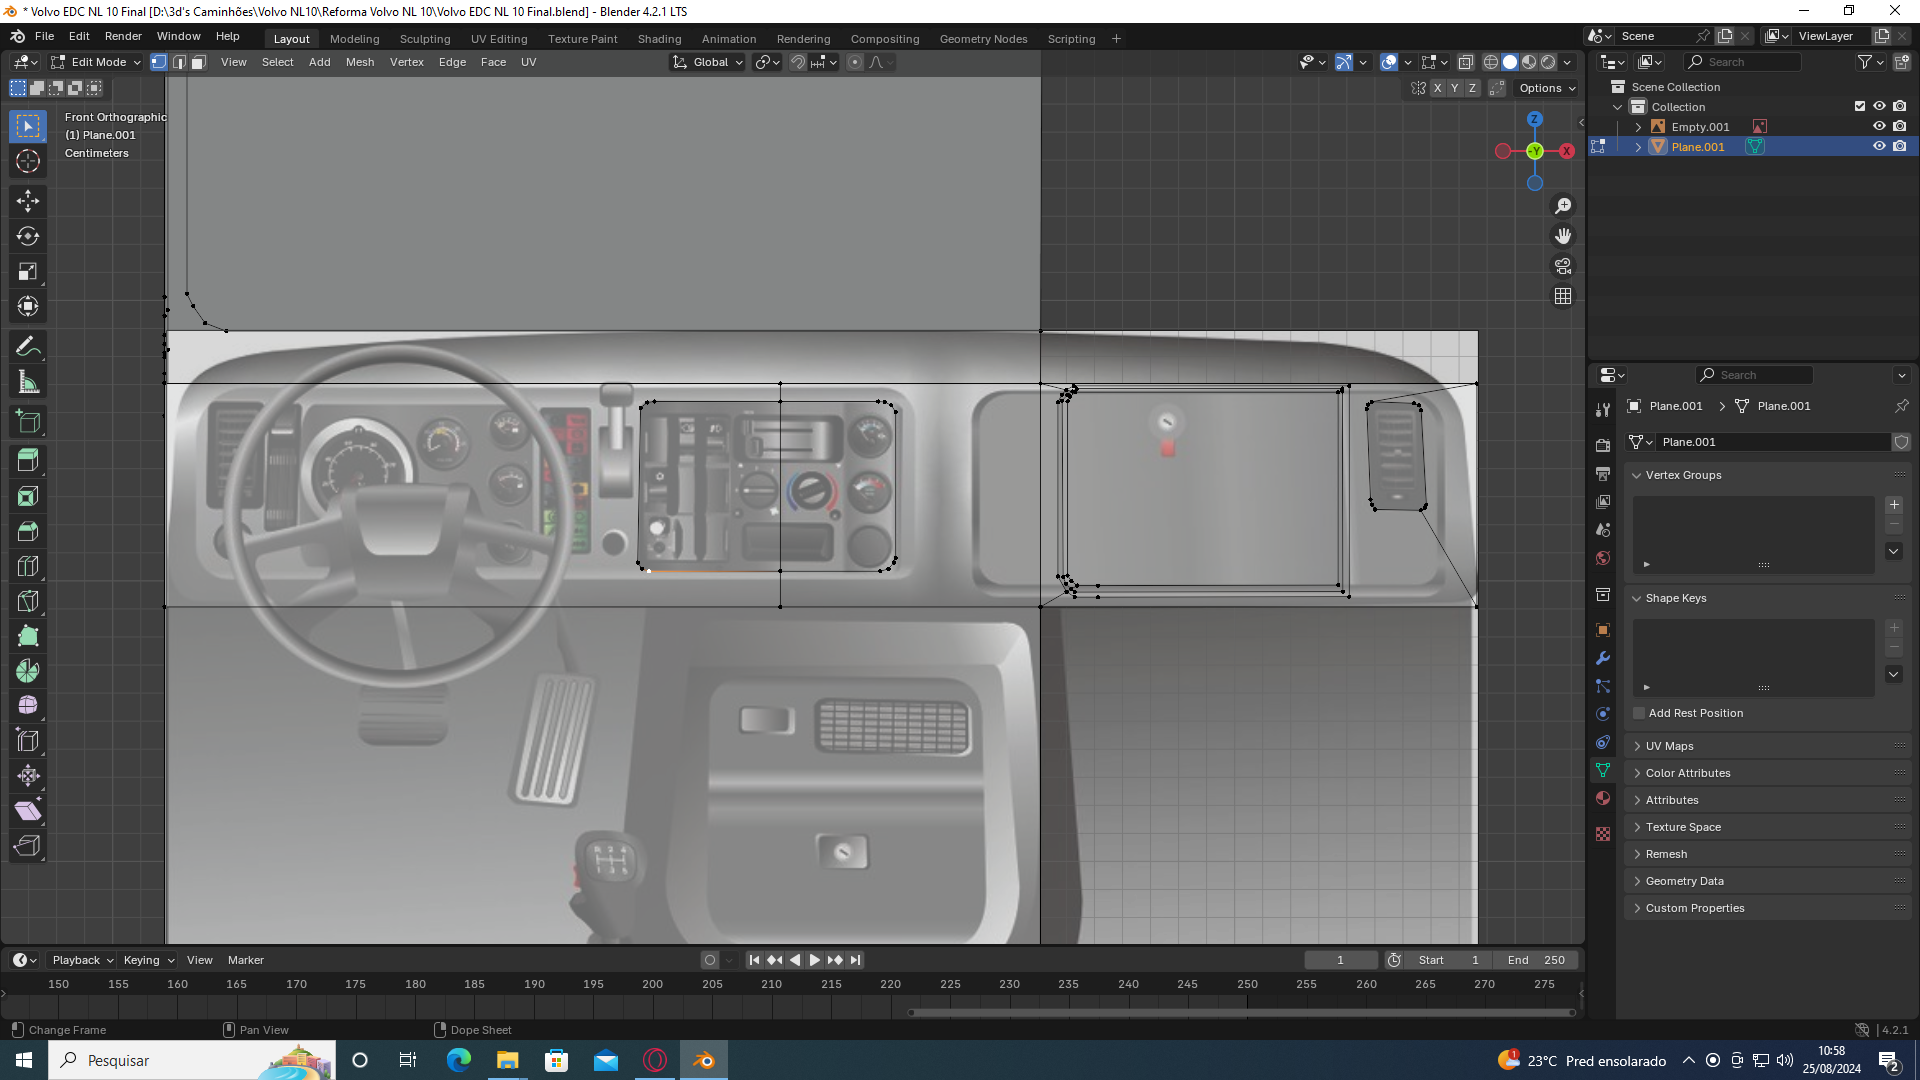This screenshot has height=1080, width=1920.
Task: Open the Mesh menu
Action: [359, 62]
